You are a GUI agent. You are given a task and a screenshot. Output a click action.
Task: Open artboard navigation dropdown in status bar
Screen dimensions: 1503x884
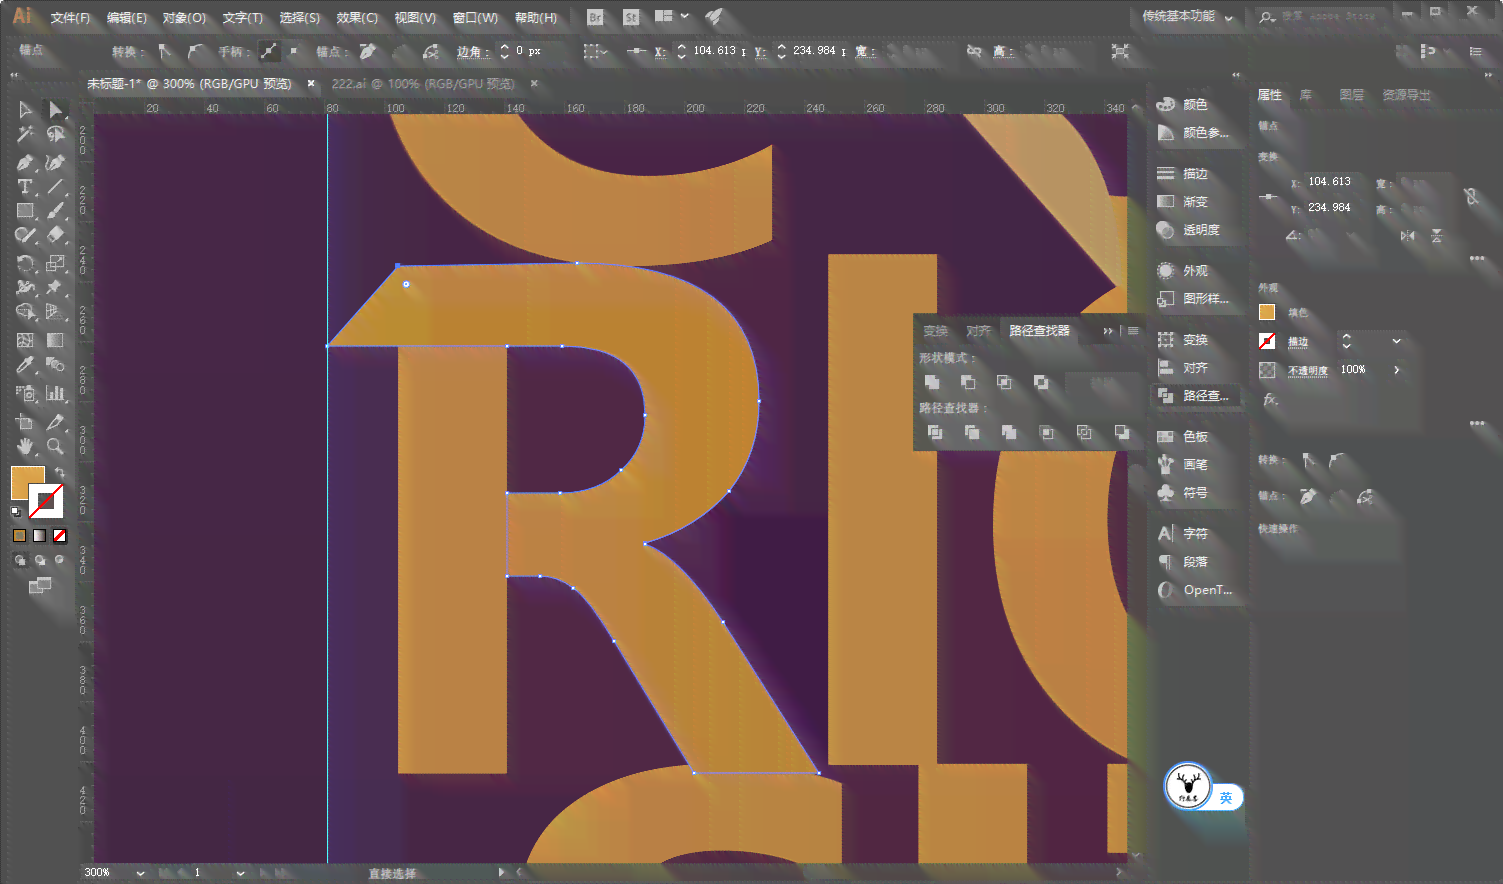[240, 873]
